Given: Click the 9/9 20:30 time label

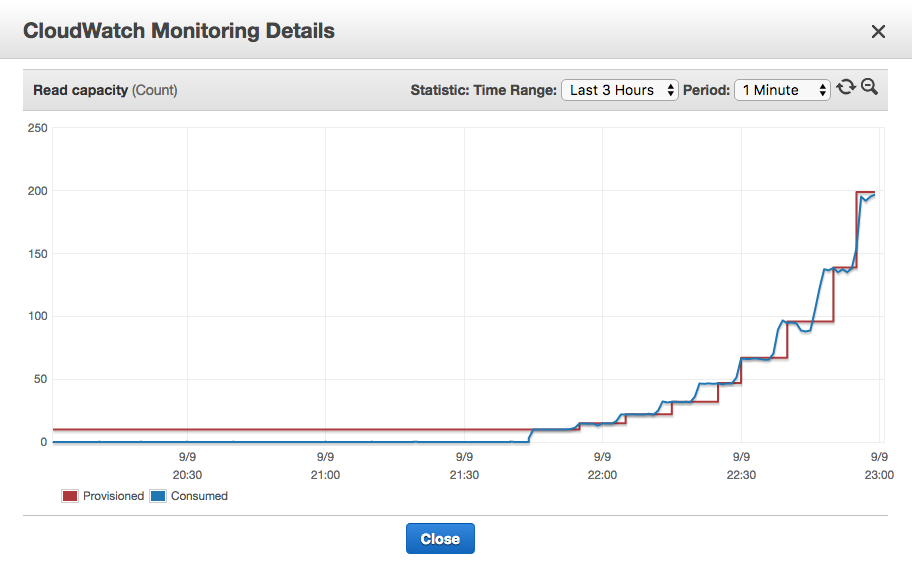Looking at the screenshot, I should point(187,466).
